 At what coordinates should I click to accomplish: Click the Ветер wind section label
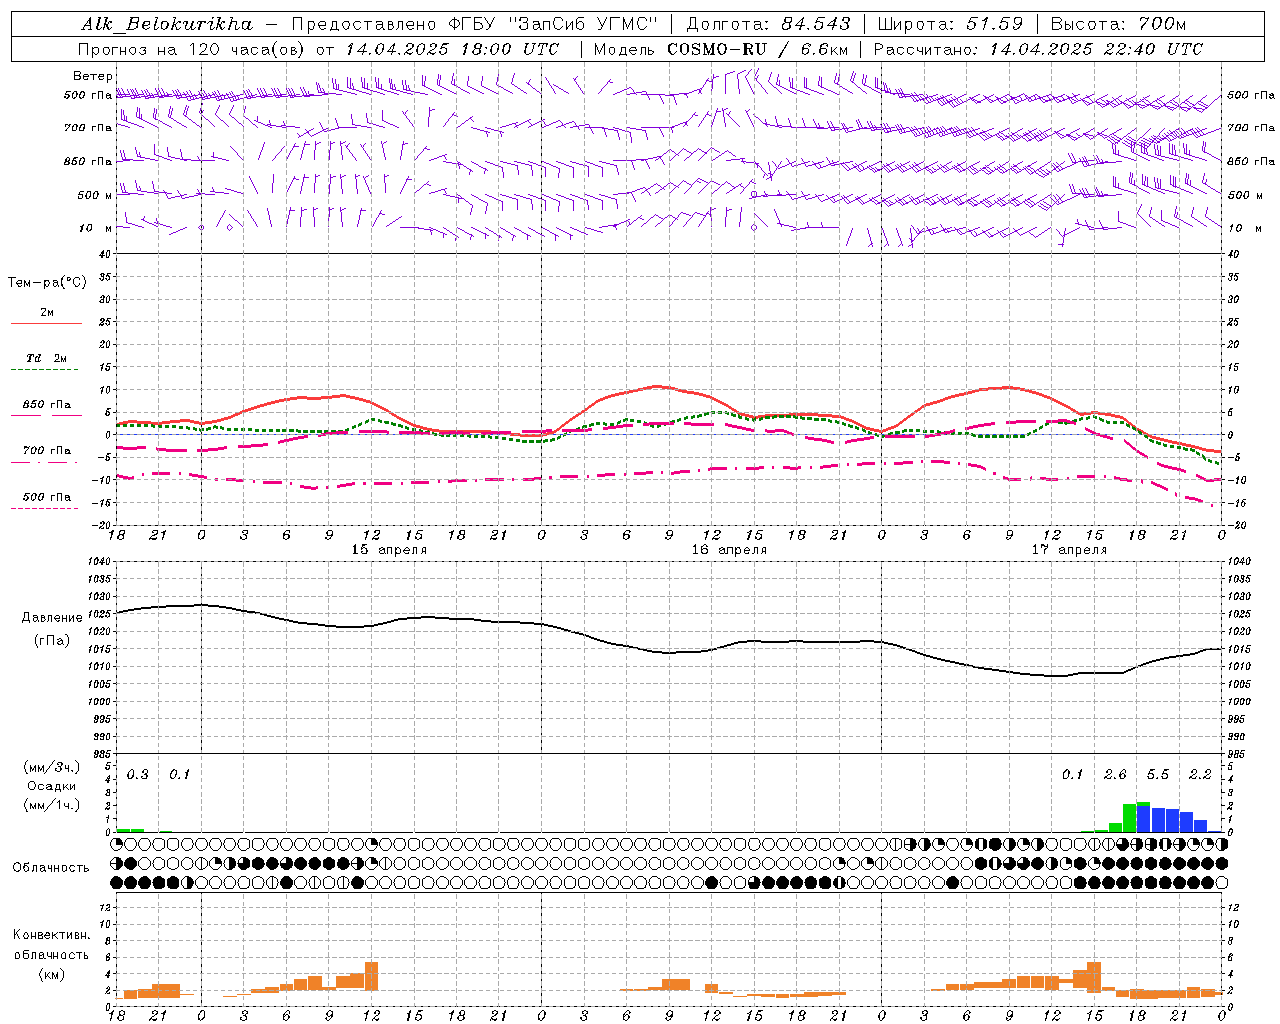(92, 76)
